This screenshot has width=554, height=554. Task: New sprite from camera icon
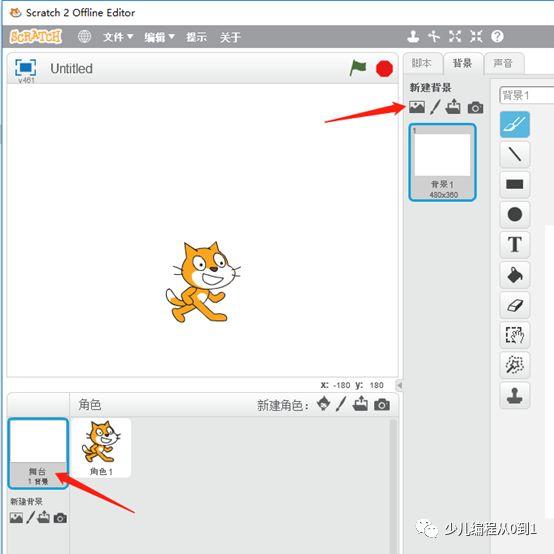coord(382,405)
